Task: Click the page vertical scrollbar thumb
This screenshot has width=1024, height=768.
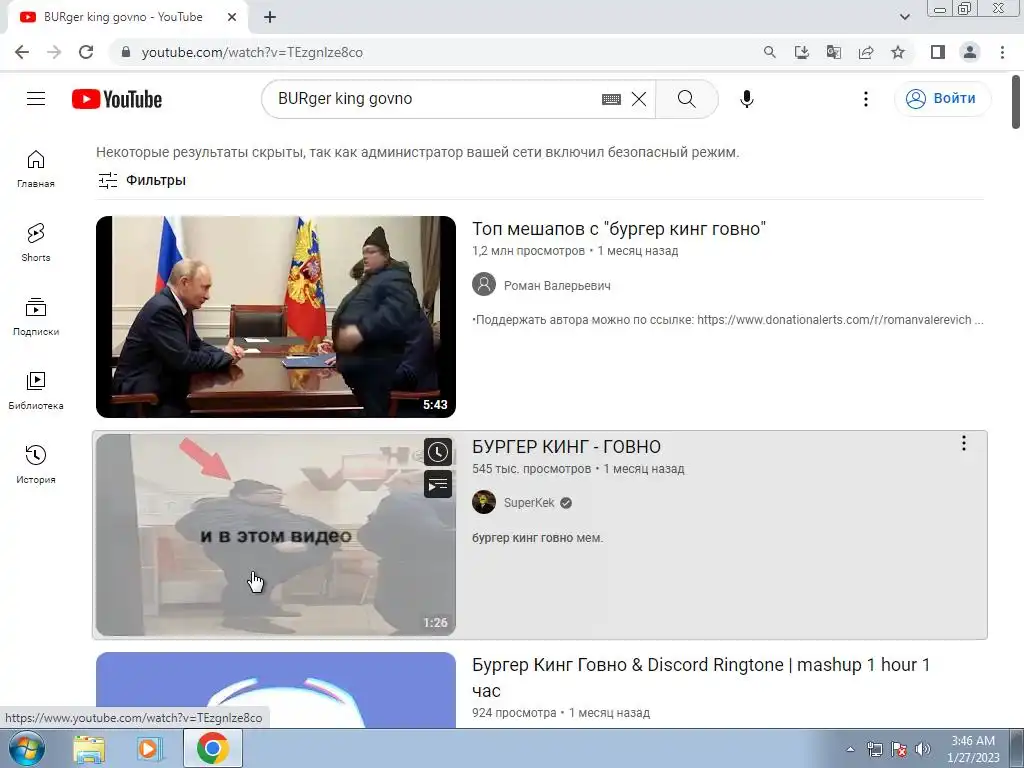Action: click(x=1017, y=102)
